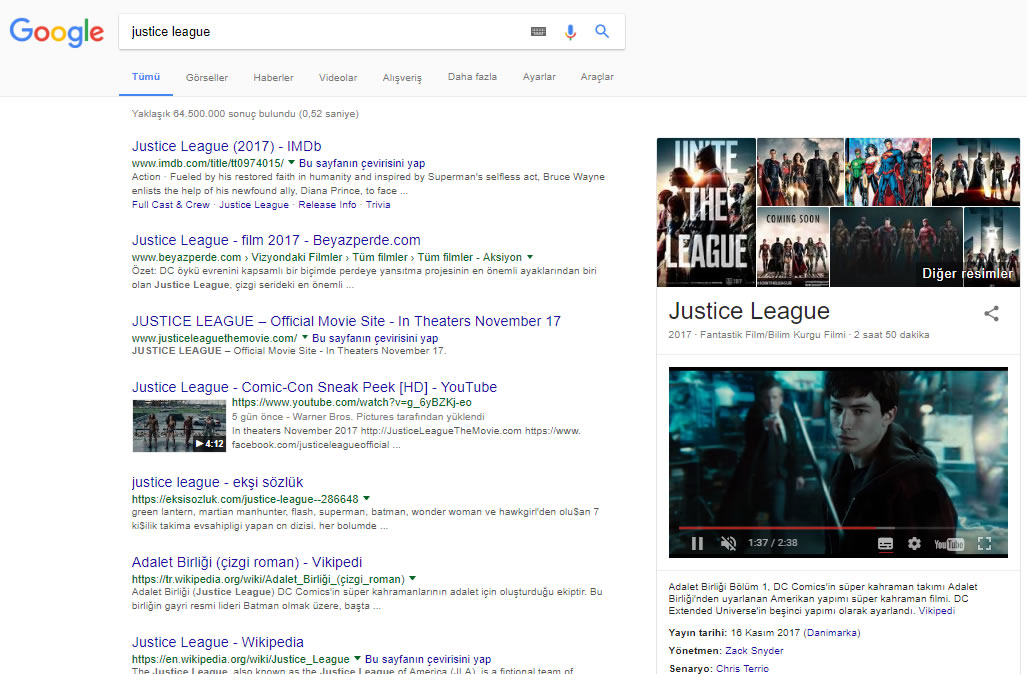Open Adalet Birliği (çizgi roman) Vikipedi result
The image size is (1027, 674).
247,562
